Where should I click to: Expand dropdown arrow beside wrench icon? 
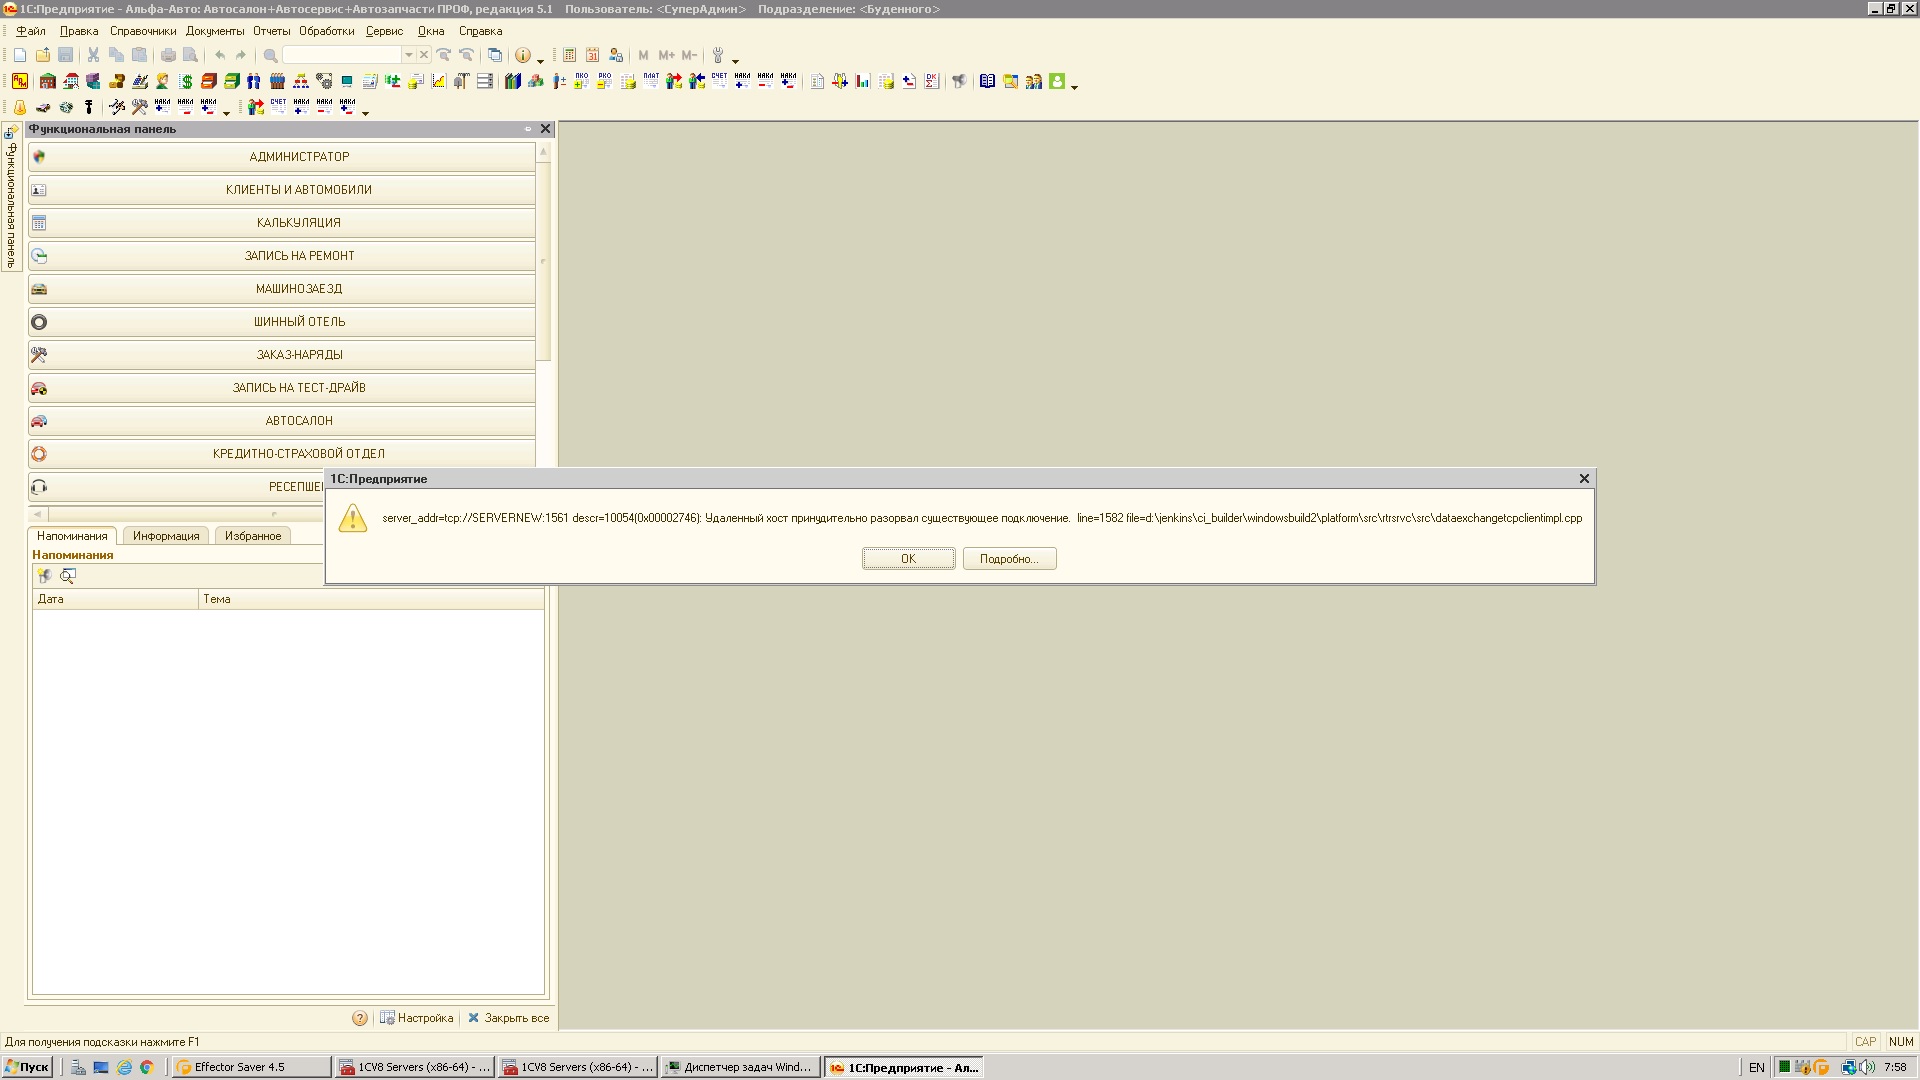coord(735,60)
